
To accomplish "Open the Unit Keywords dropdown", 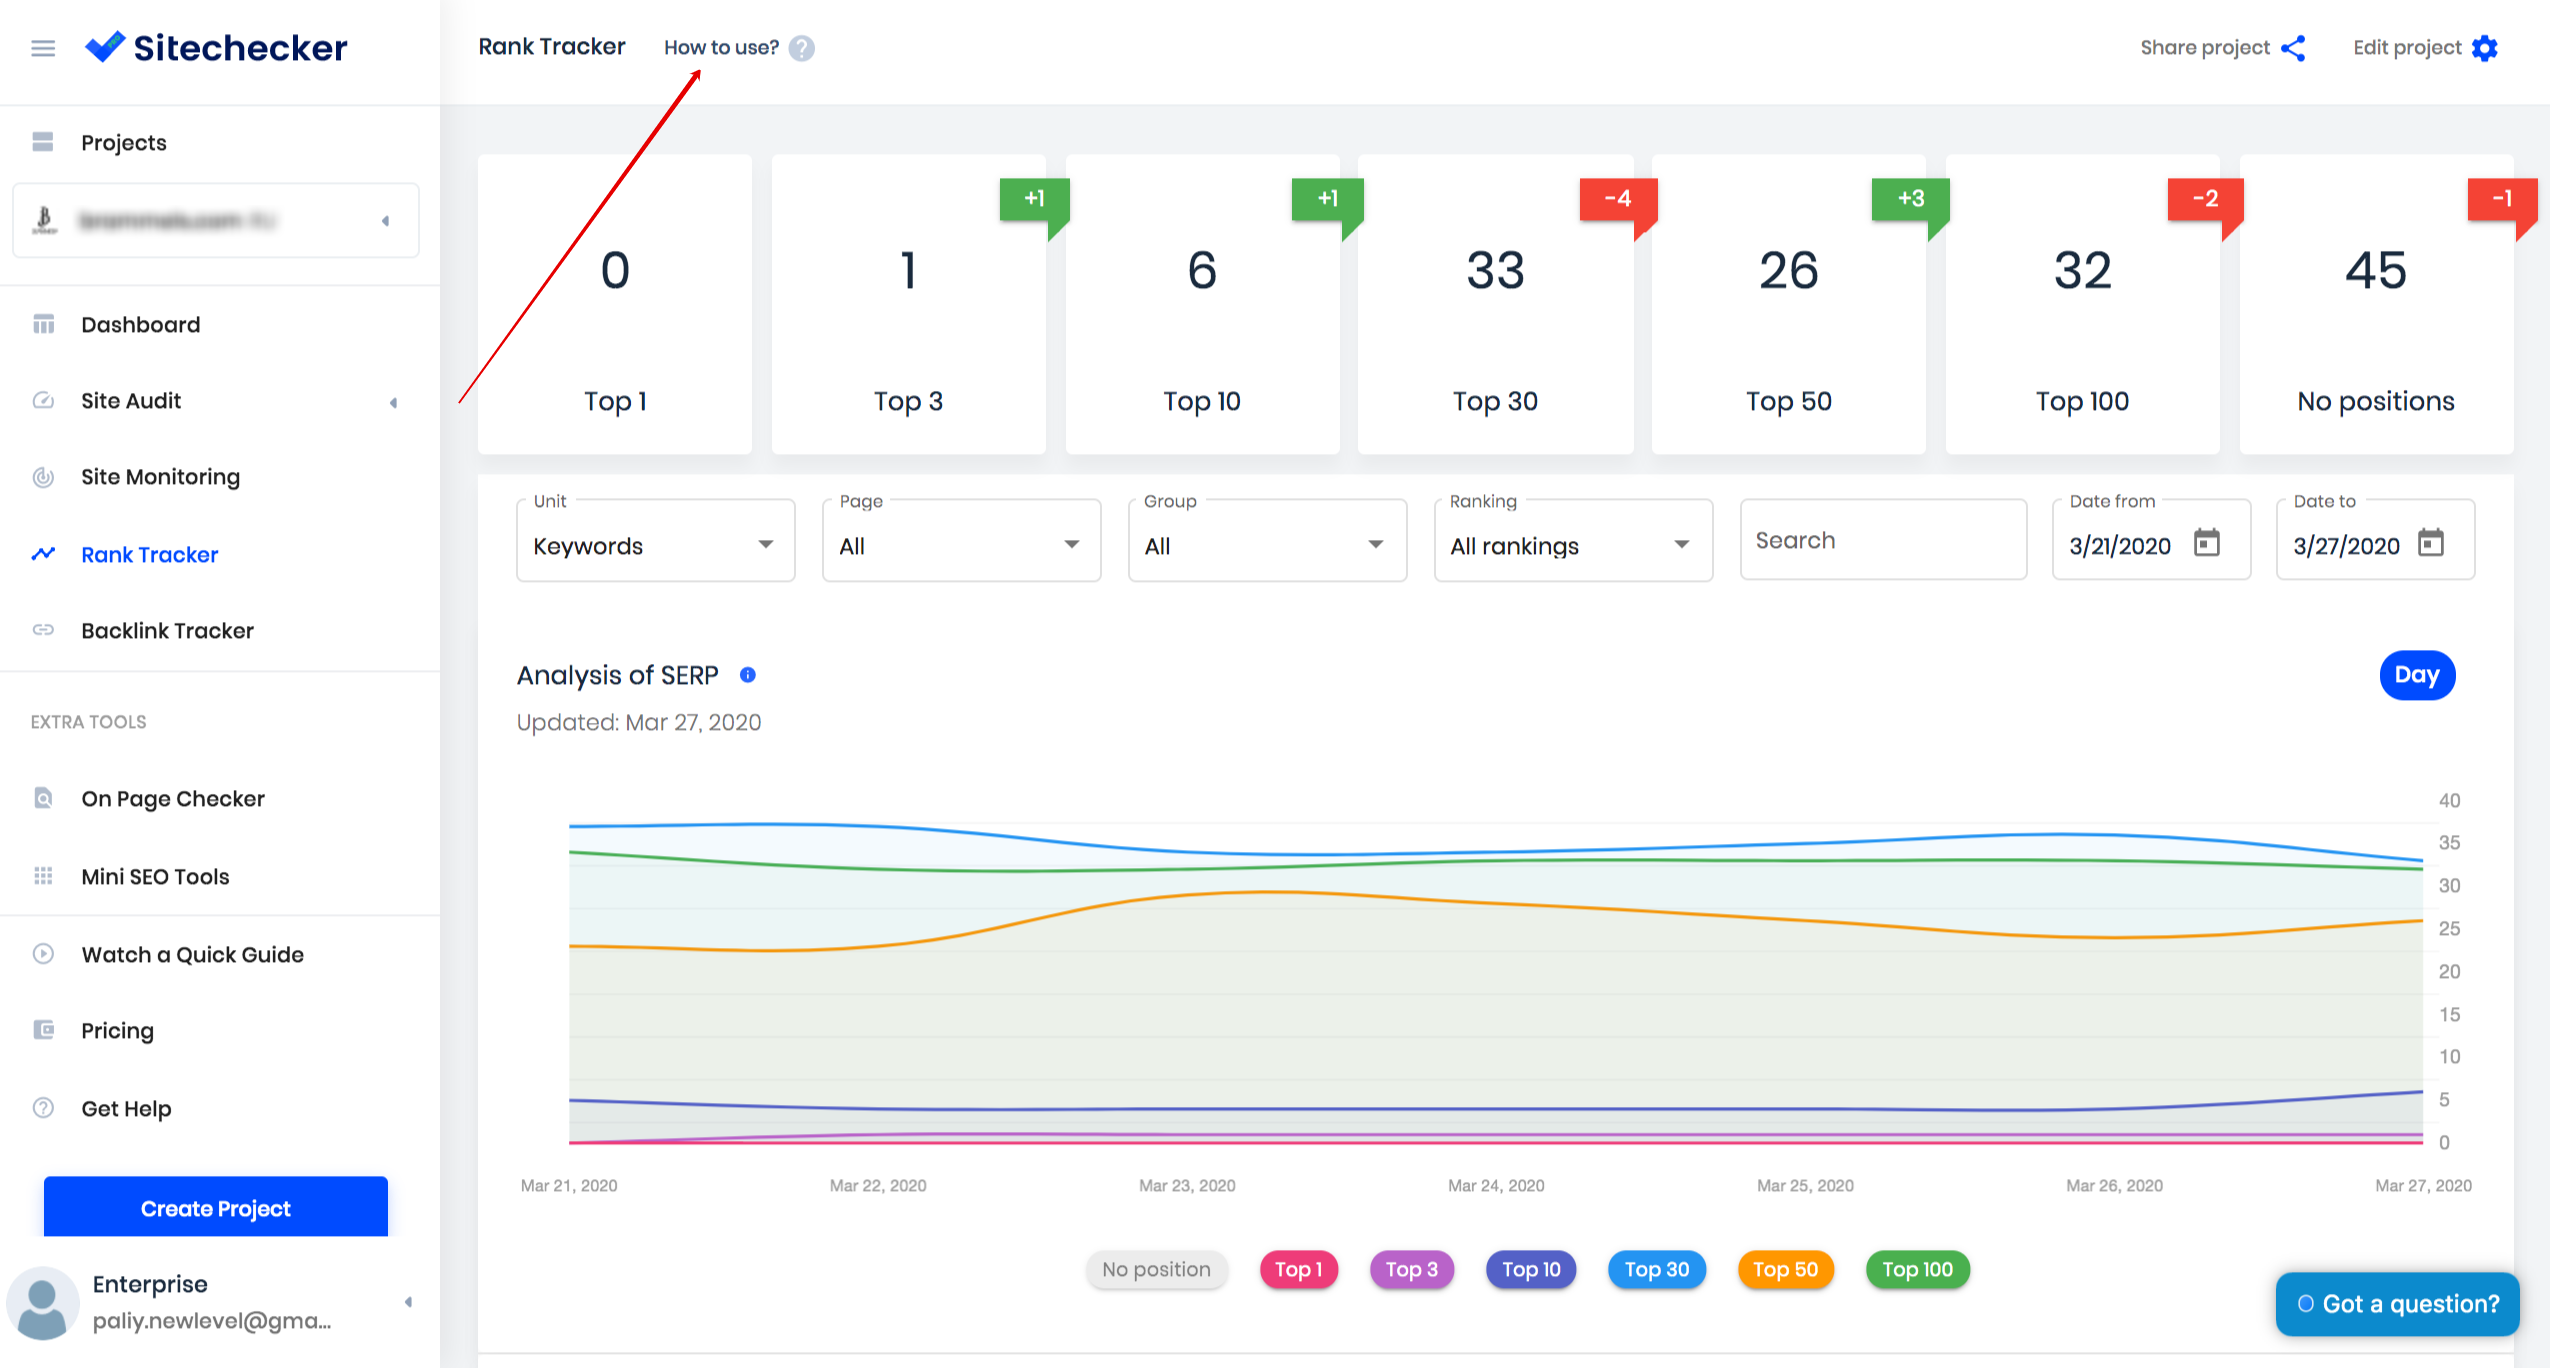I will [655, 541].
